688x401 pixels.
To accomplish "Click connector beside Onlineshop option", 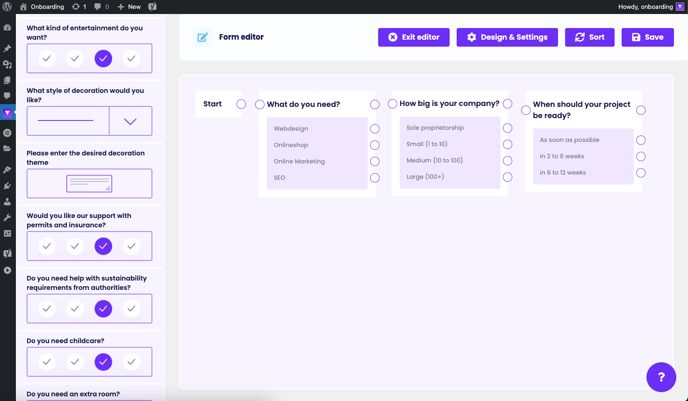I will click(375, 145).
